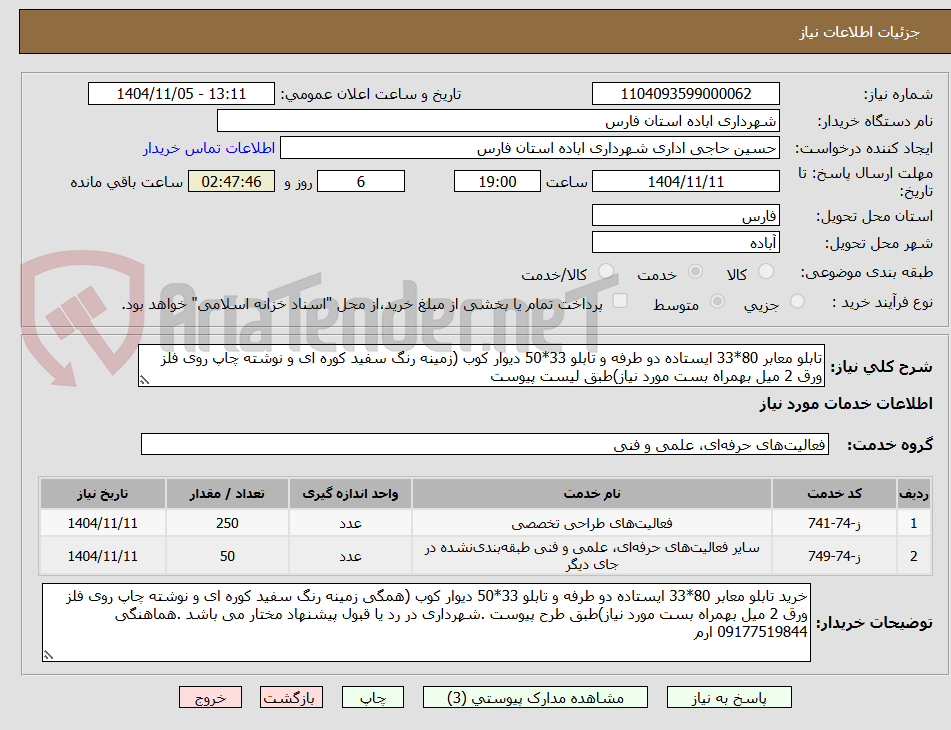Click the نام خدمت column header

click(591, 494)
